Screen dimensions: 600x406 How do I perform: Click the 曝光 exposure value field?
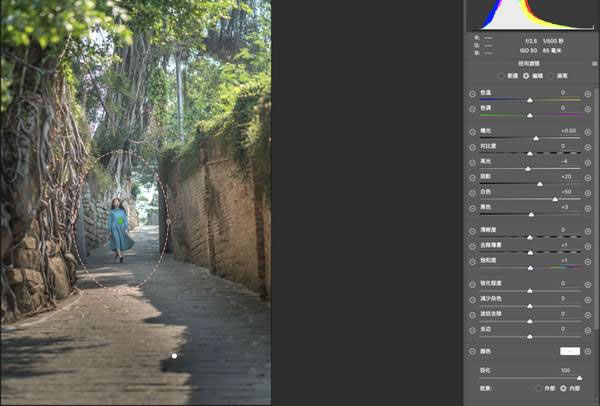[569, 131]
